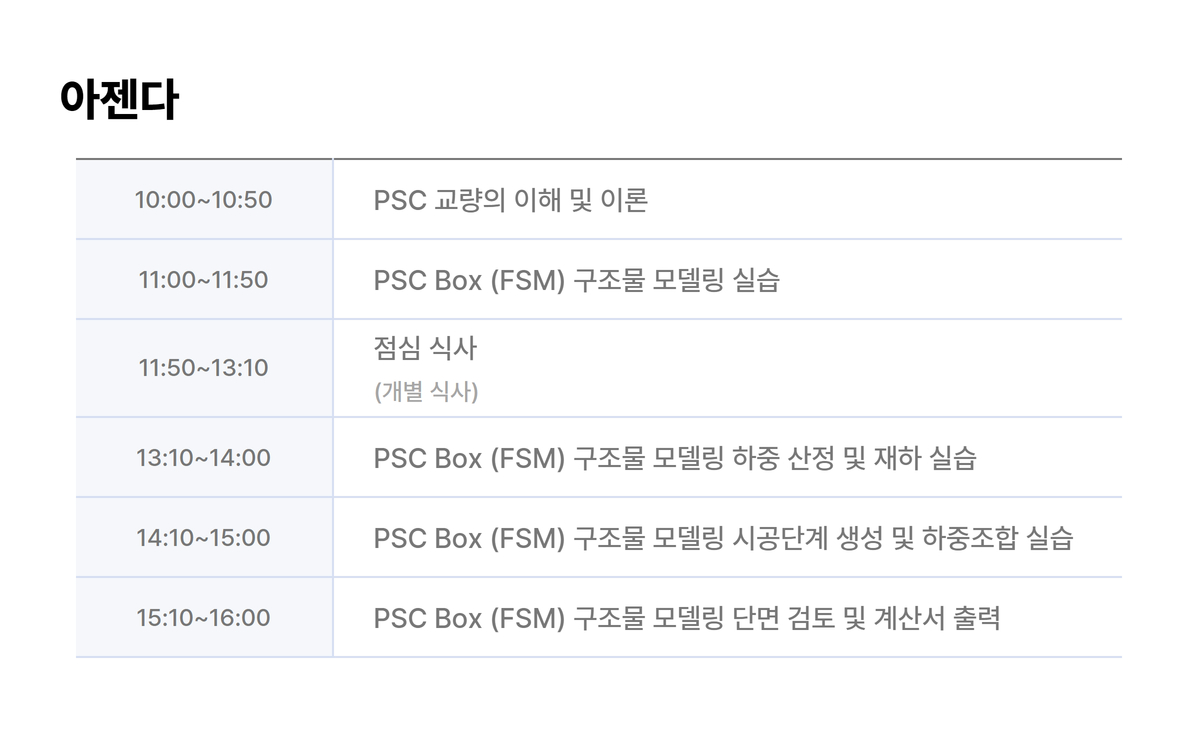This screenshot has width=1200, height=736.
Task: Click the 점심 식사 entry
Action: 425,348
